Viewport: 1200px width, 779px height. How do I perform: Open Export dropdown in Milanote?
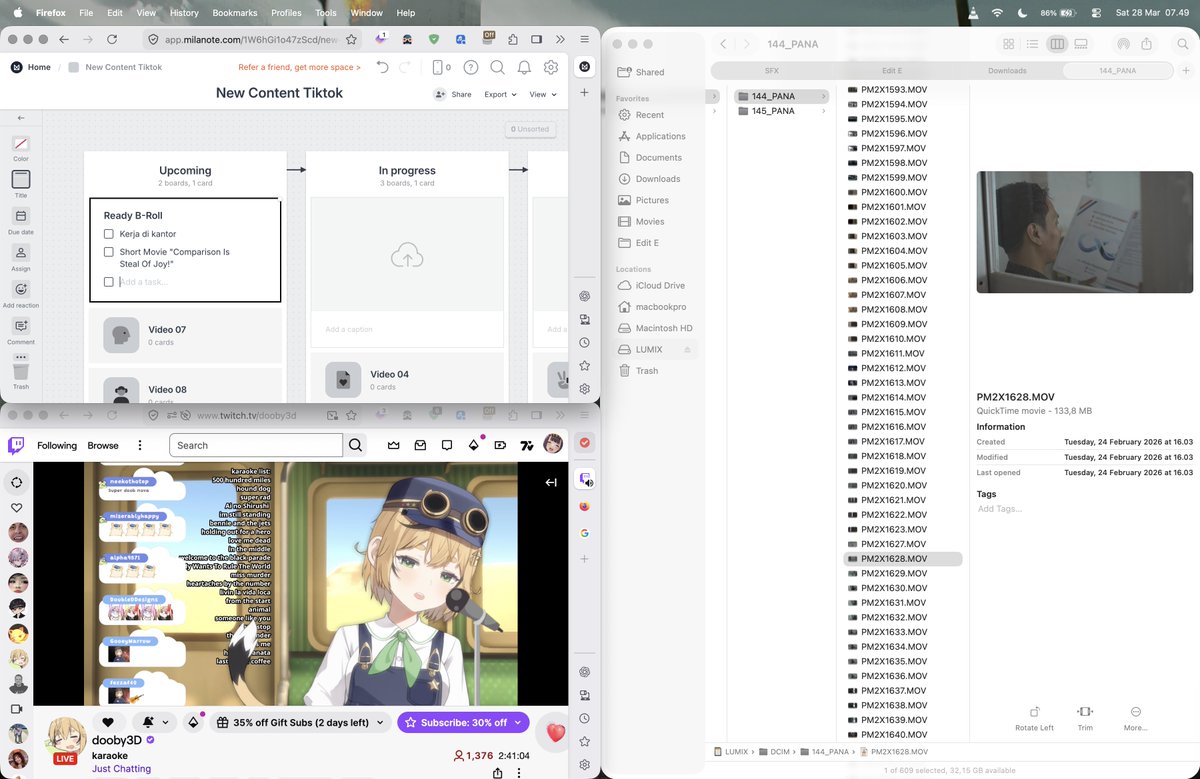500,94
